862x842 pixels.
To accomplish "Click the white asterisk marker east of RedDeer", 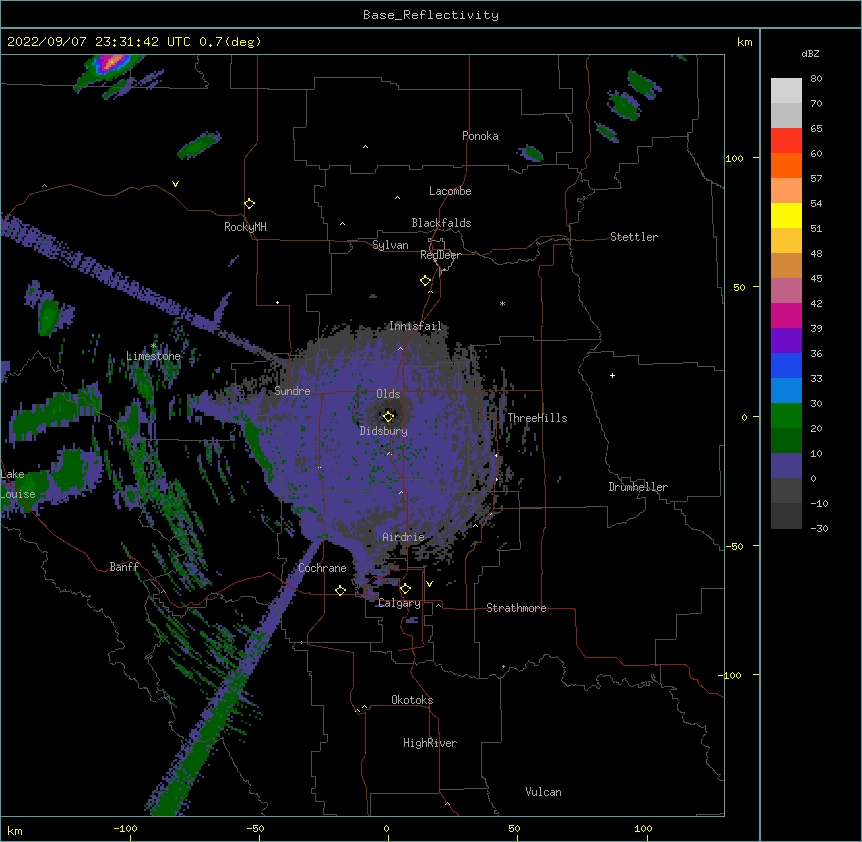I will 502,303.
